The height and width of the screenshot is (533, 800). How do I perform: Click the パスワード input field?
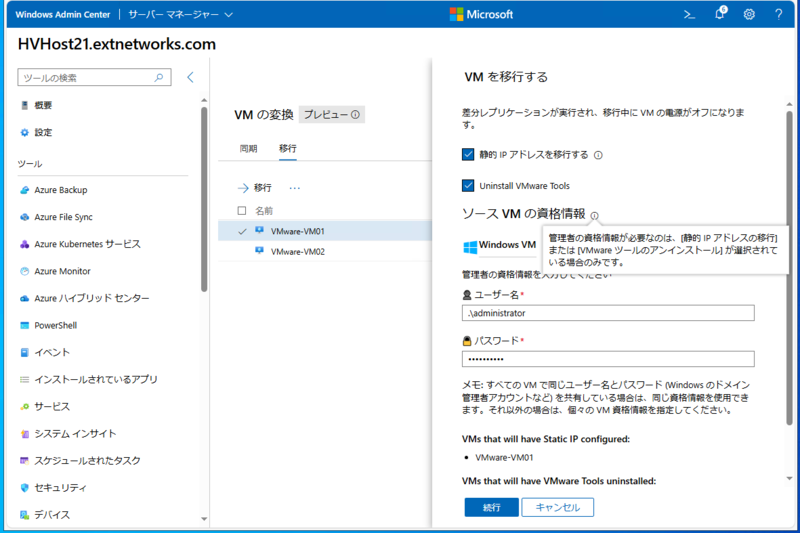608,359
